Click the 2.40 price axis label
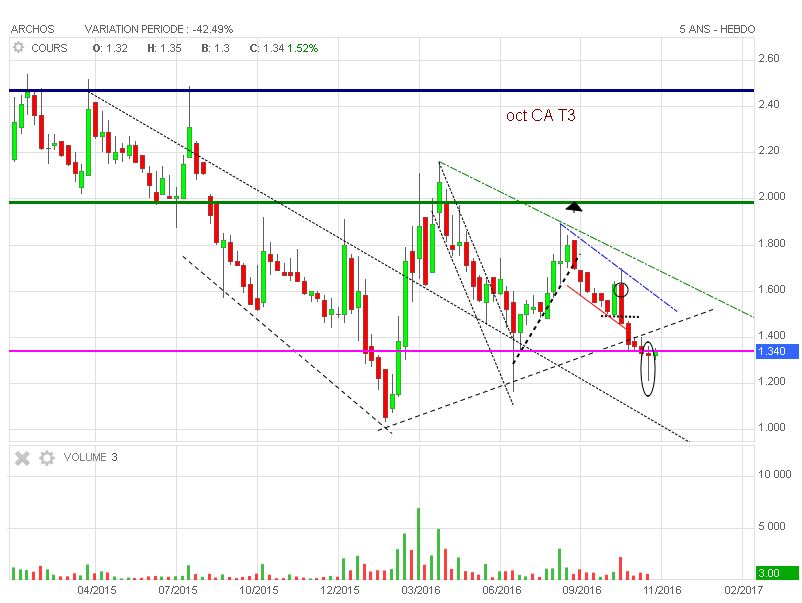 [x=769, y=104]
